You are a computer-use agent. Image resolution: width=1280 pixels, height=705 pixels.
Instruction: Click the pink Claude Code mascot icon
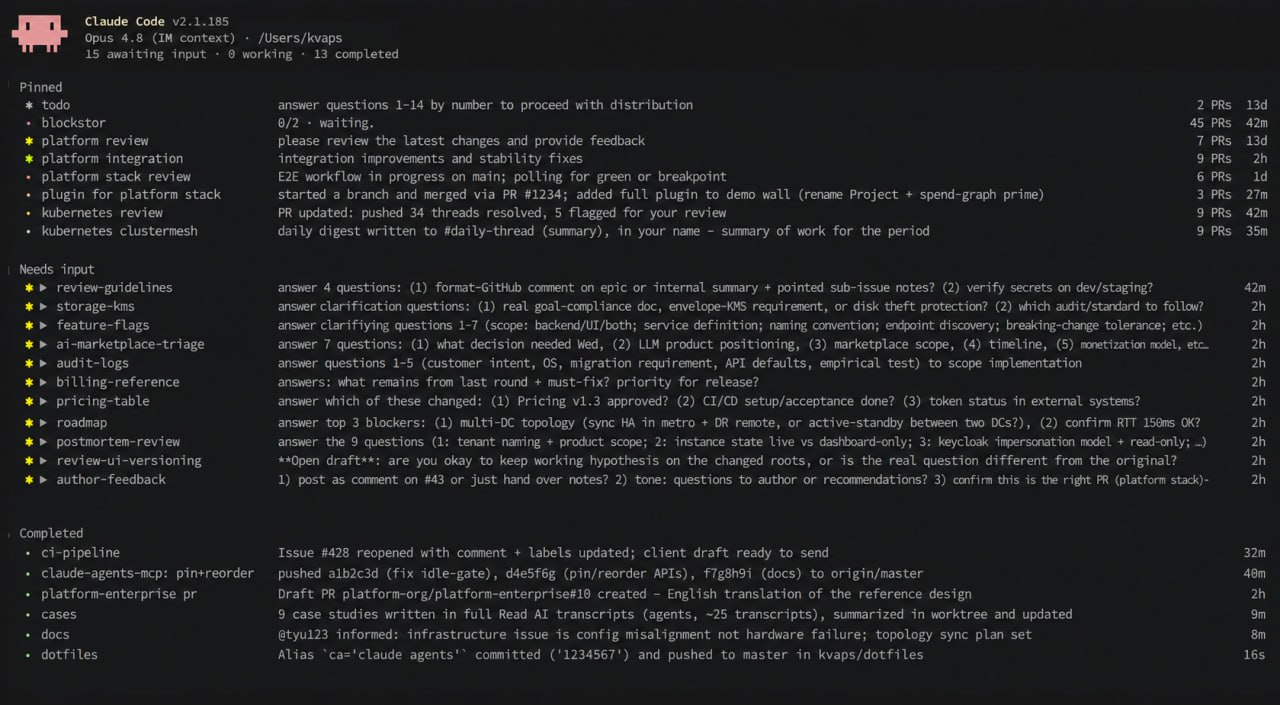click(x=40, y=33)
